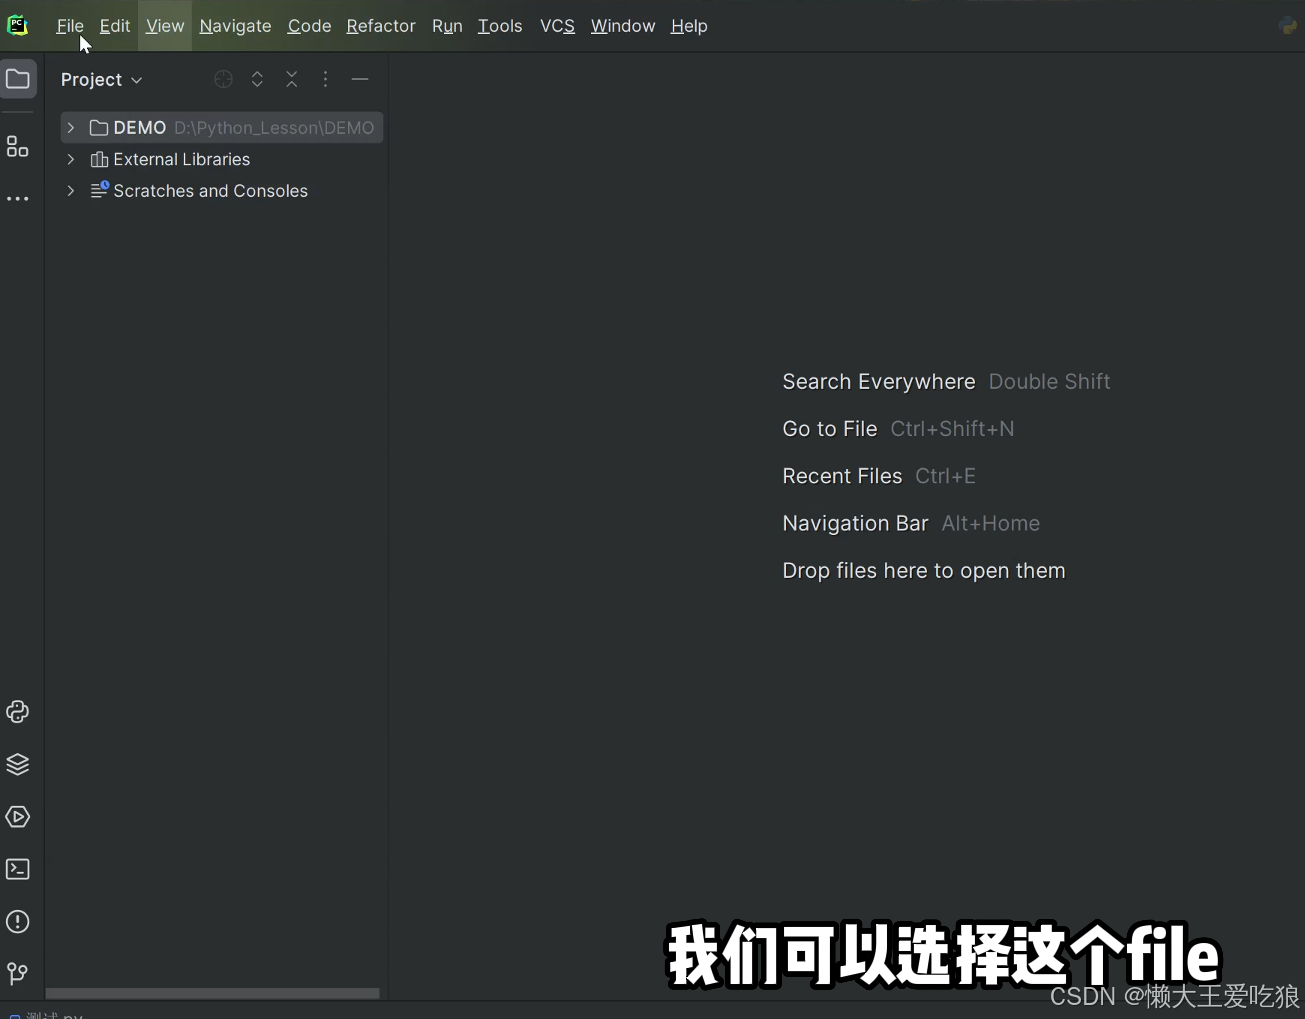Open the Problems tool window icon
The height and width of the screenshot is (1019, 1305).
tap(18, 922)
